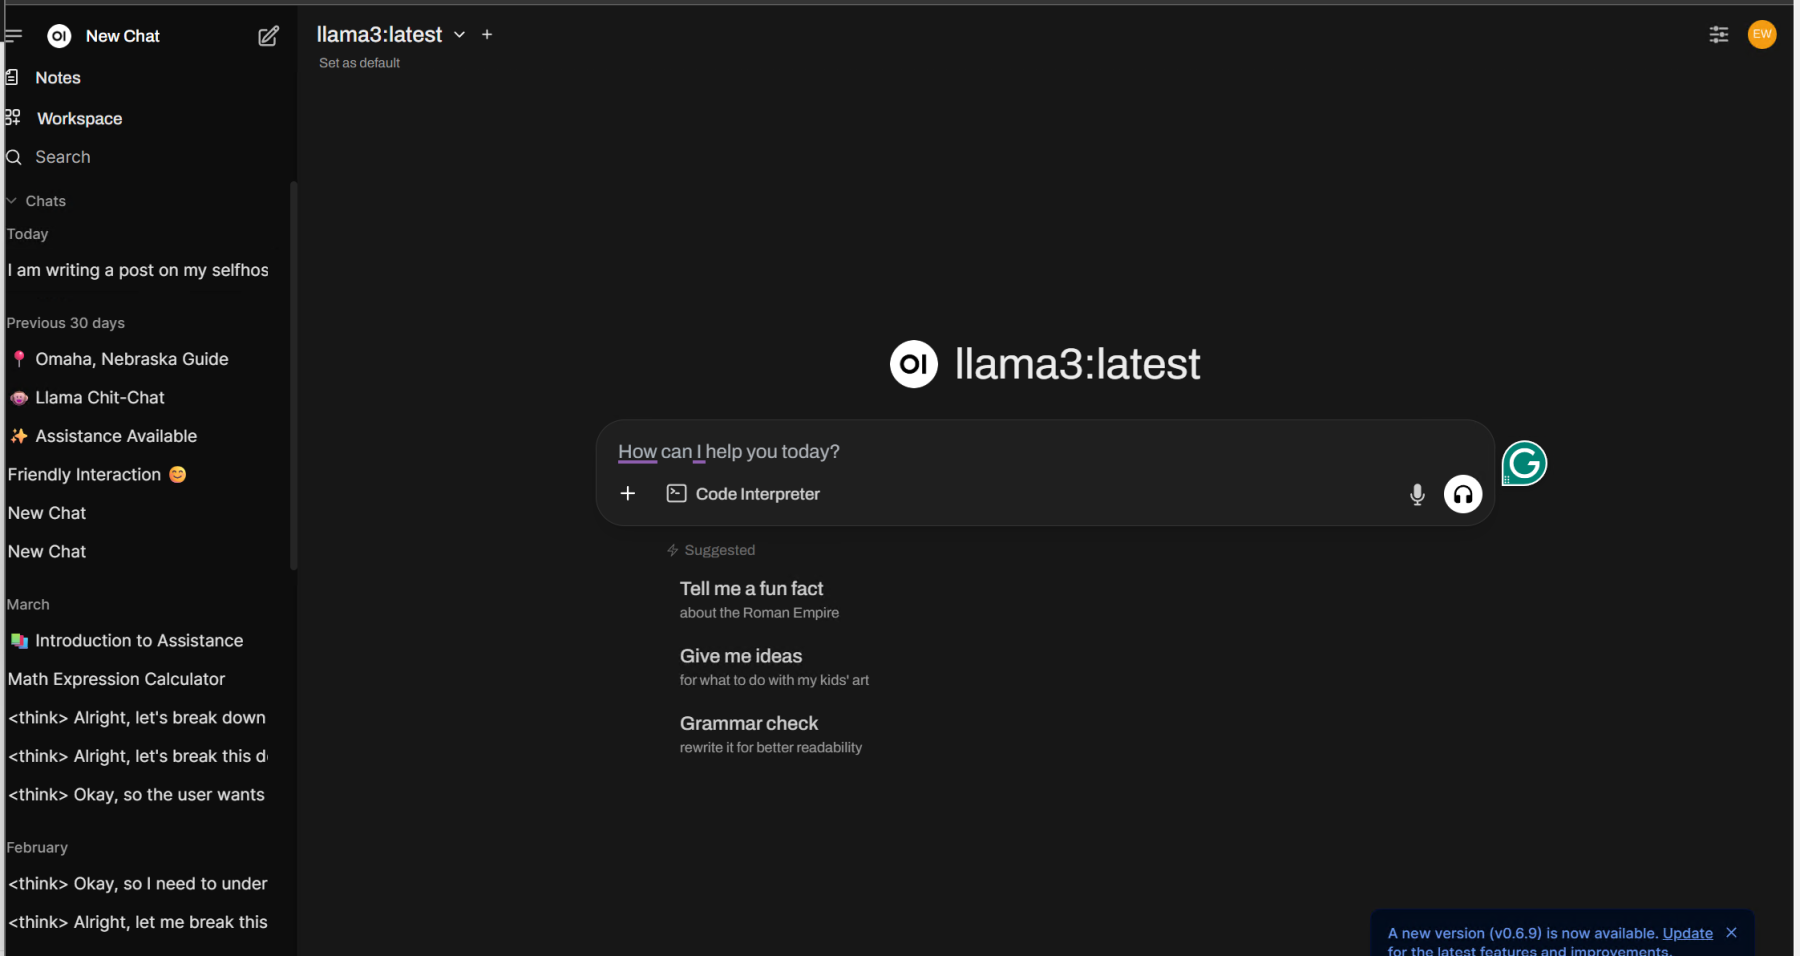The width and height of the screenshot is (1800, 956).
Task: Open the Workspace section
Action: coord(79,119)
